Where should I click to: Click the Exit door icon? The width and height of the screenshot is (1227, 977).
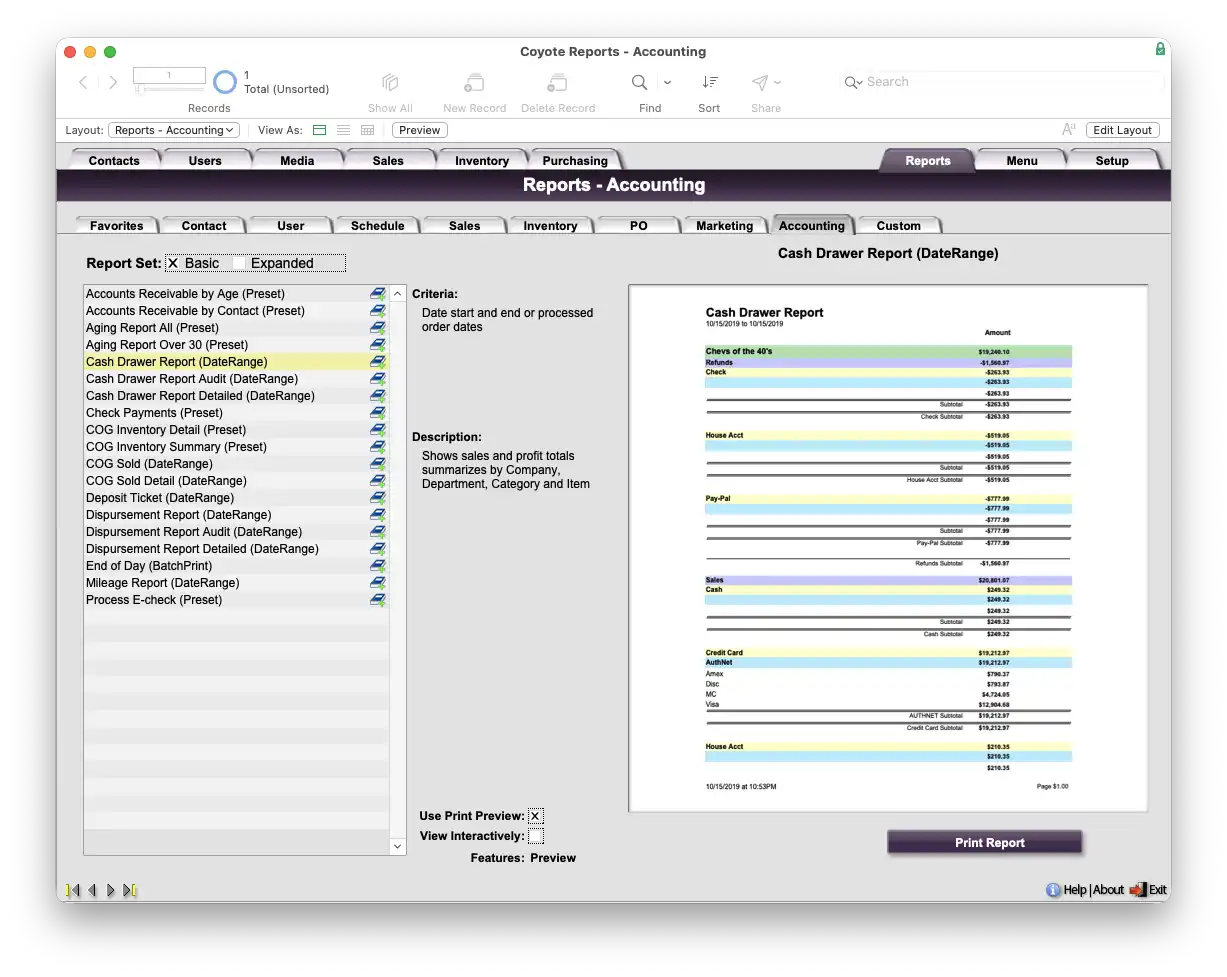tap(1138, 890)
